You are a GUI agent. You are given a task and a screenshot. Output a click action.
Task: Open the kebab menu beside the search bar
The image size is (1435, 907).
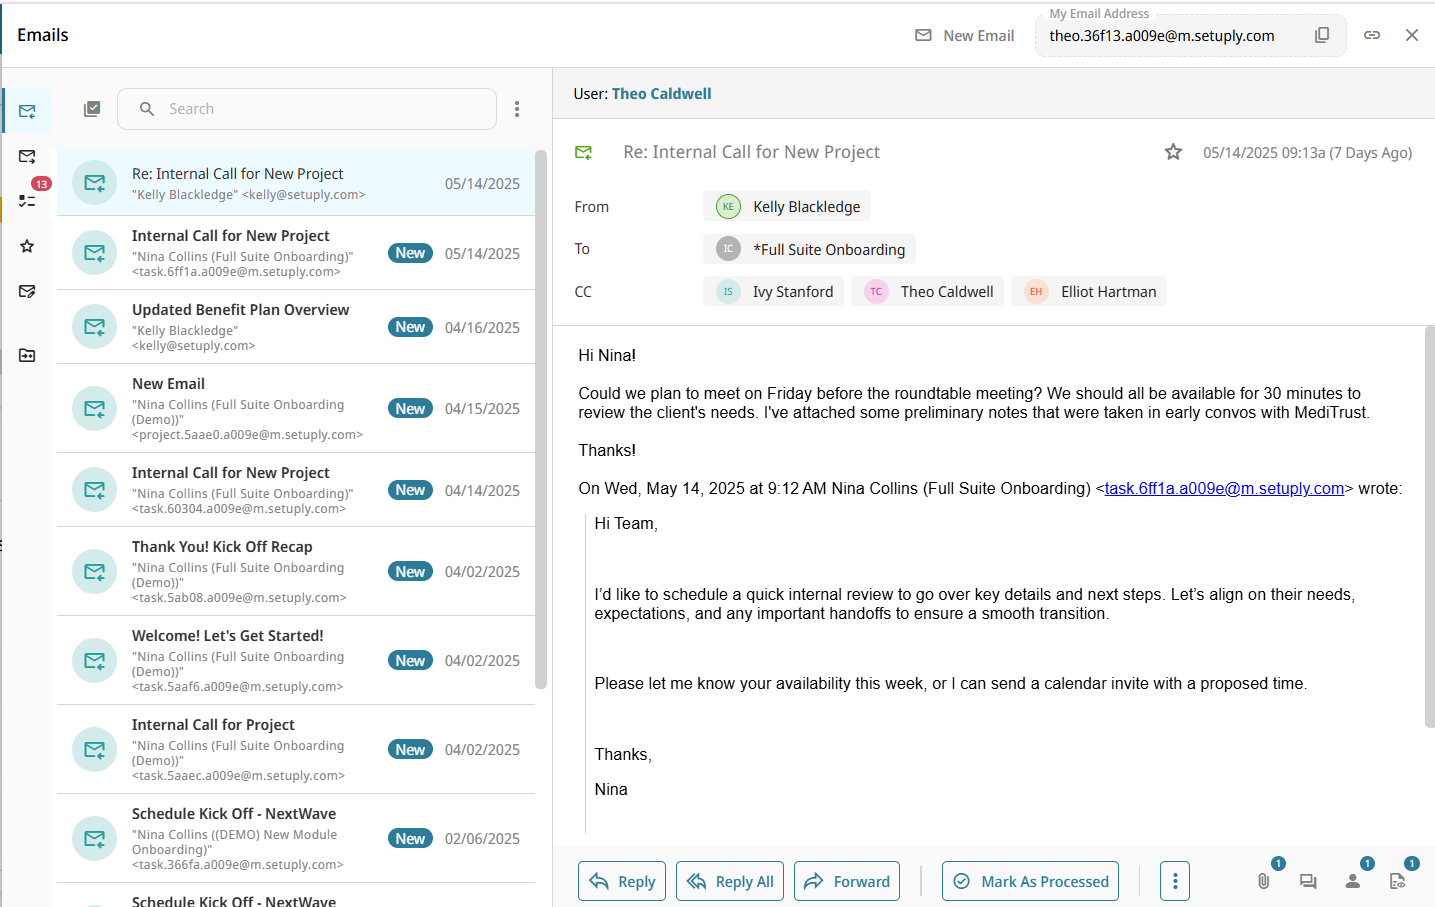[x=517, y=108]
